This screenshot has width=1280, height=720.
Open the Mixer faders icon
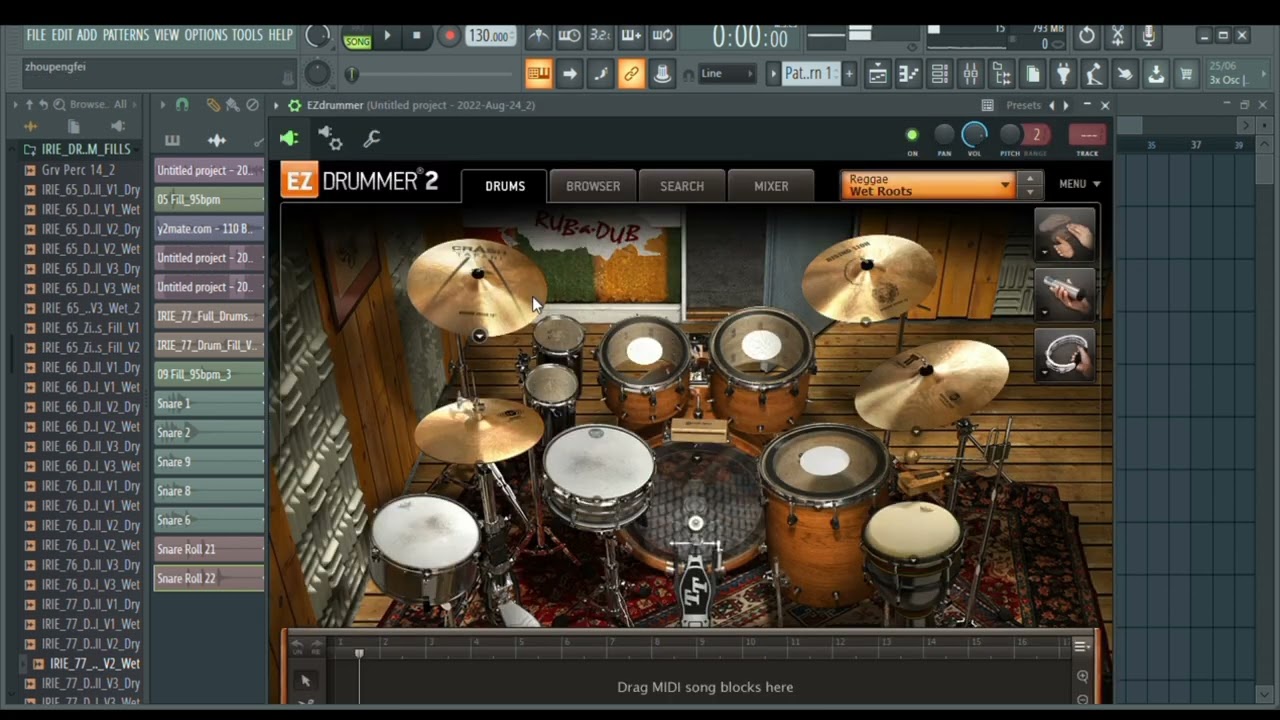[x=970, y=74]
